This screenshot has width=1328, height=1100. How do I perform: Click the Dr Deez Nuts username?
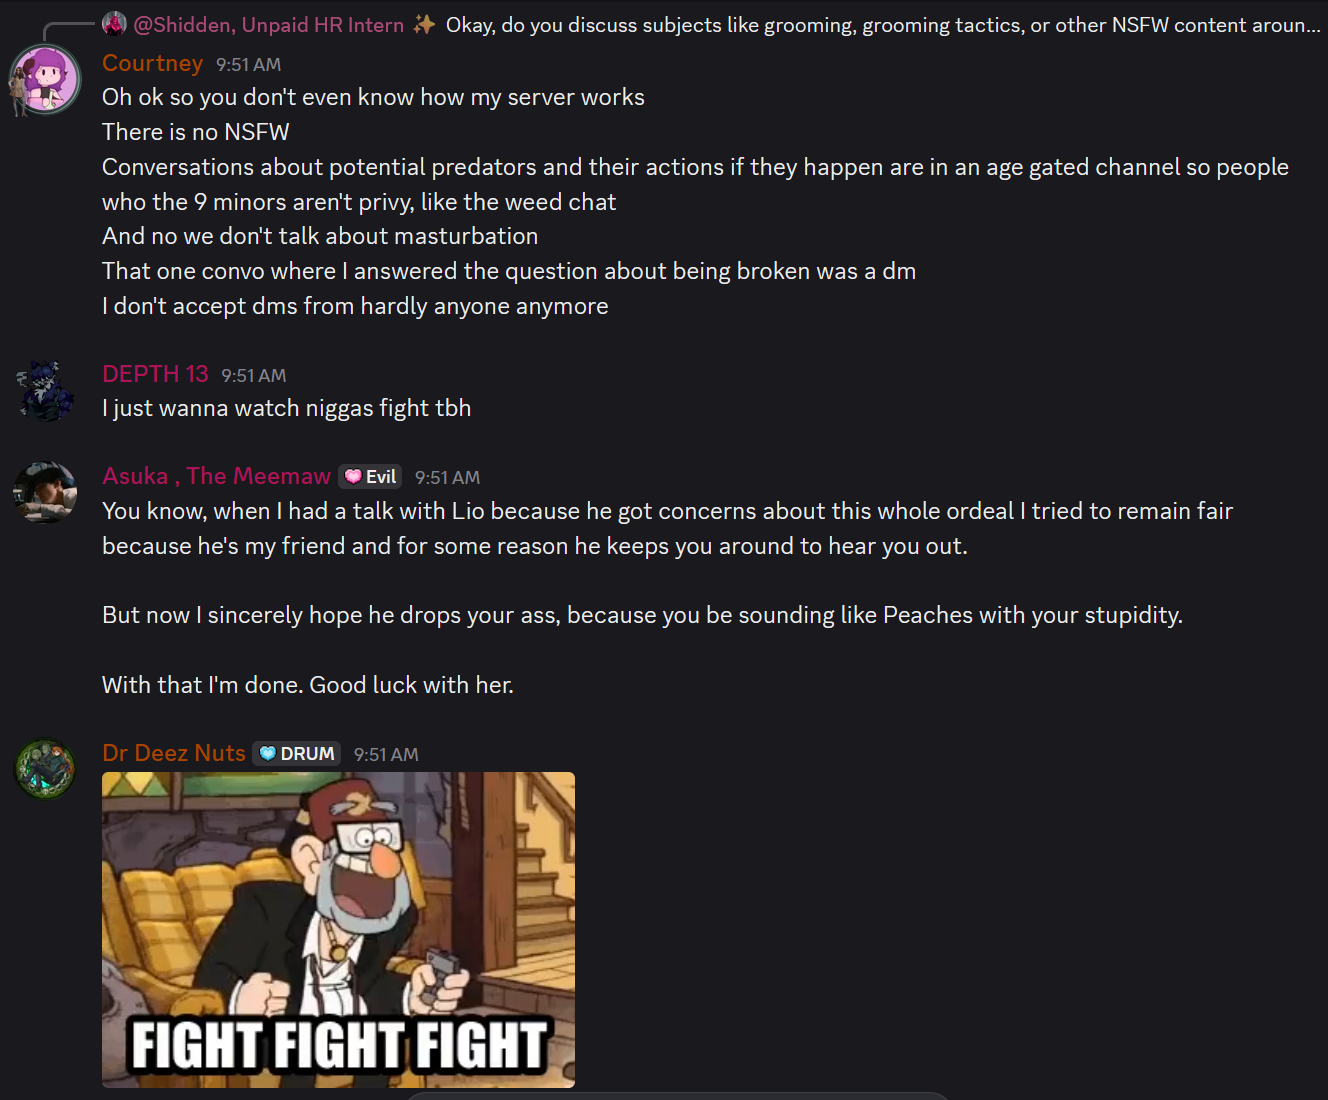(x=174, y=753)
